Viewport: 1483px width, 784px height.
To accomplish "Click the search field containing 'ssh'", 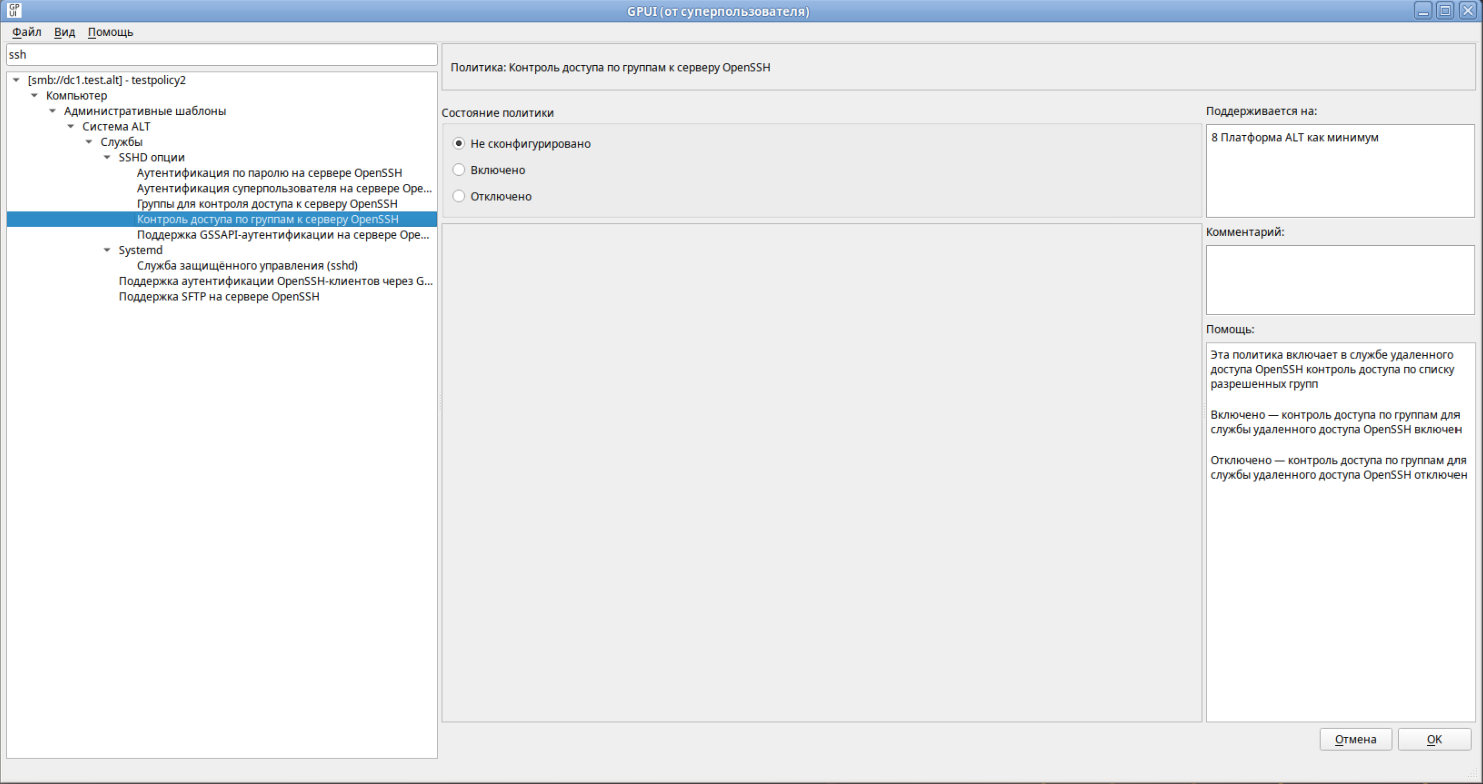I will [222, 55].
